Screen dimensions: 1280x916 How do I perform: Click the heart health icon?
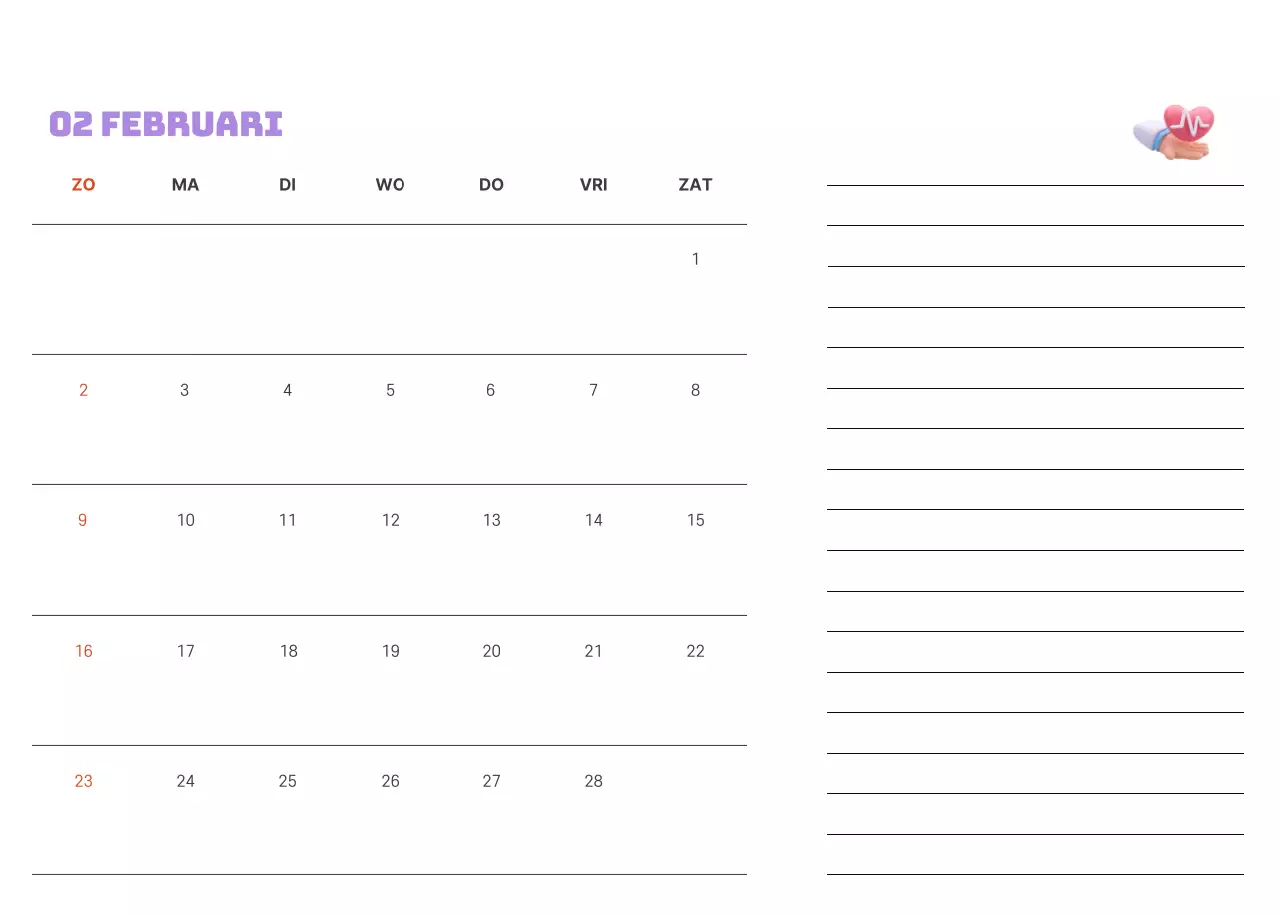[x=1175, y=131]
